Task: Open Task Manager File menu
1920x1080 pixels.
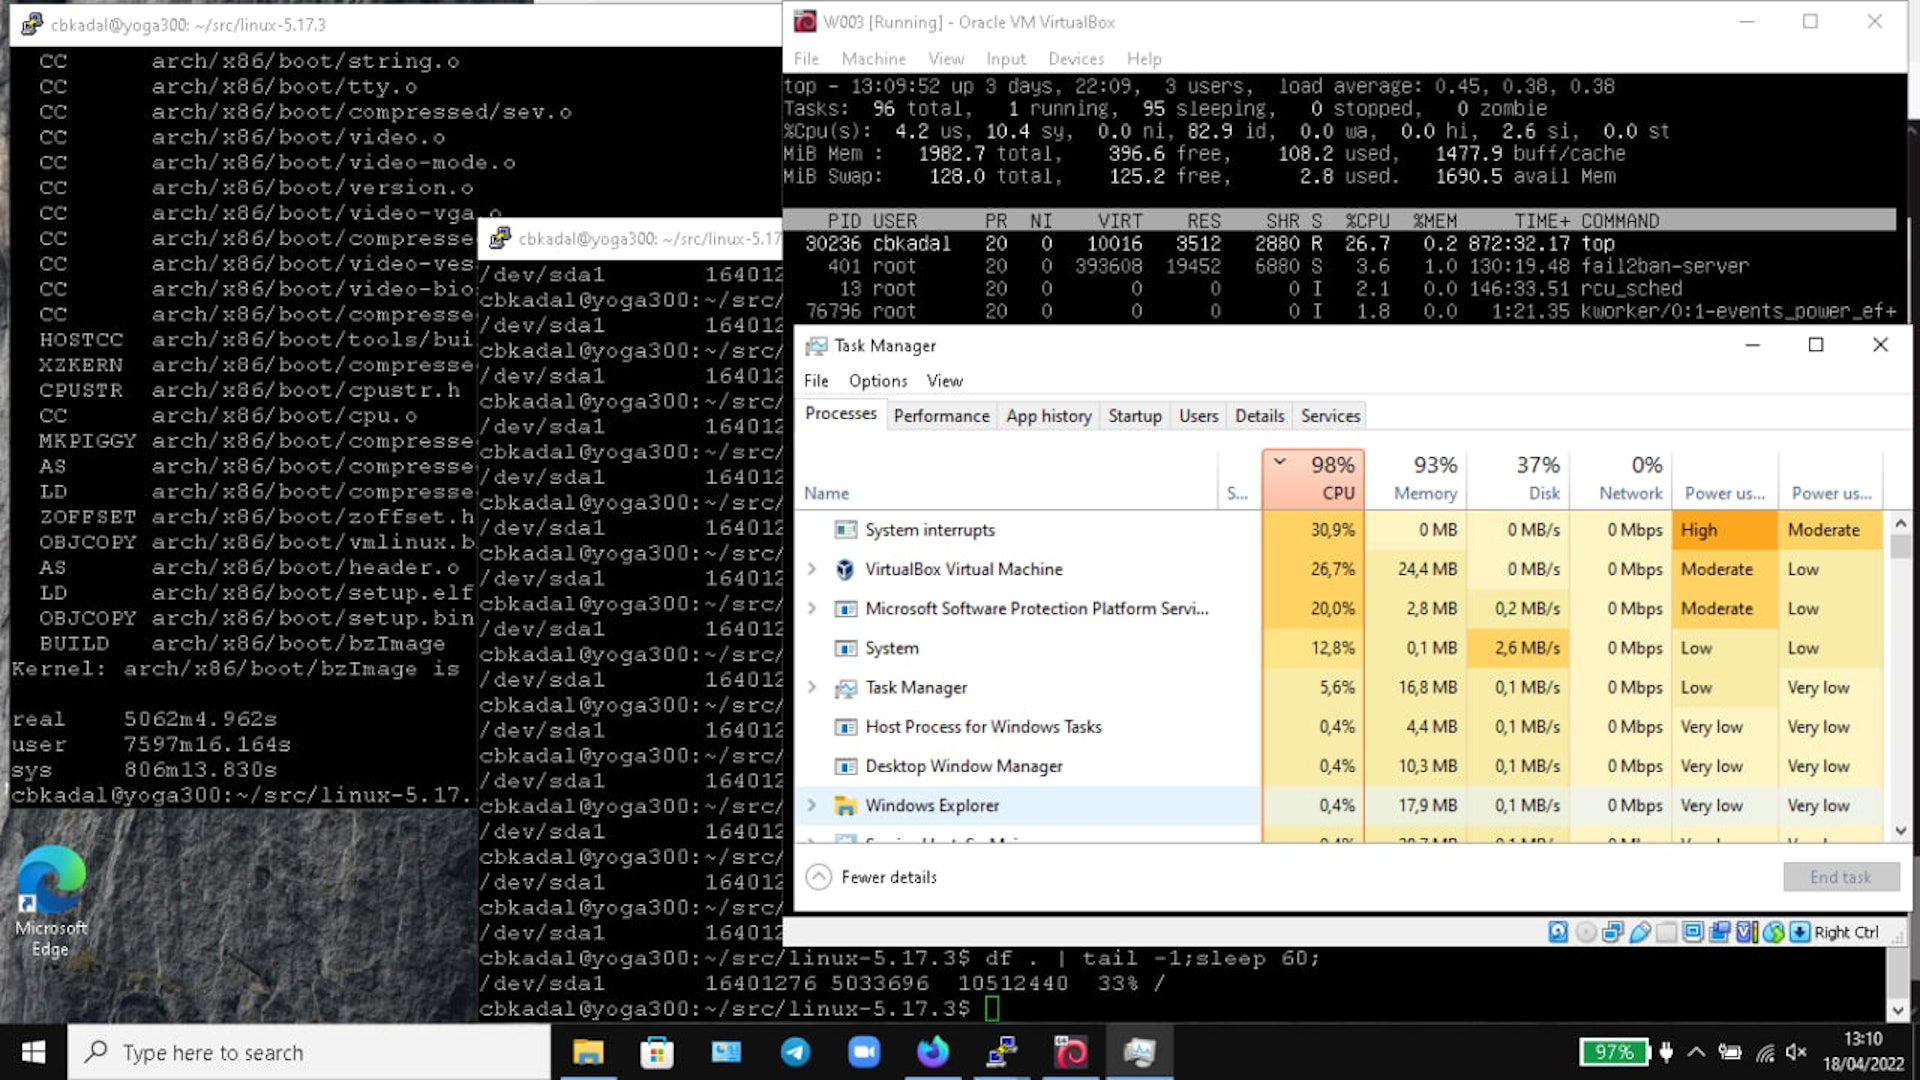Action: pyautogui.click(x=816, y=381)
